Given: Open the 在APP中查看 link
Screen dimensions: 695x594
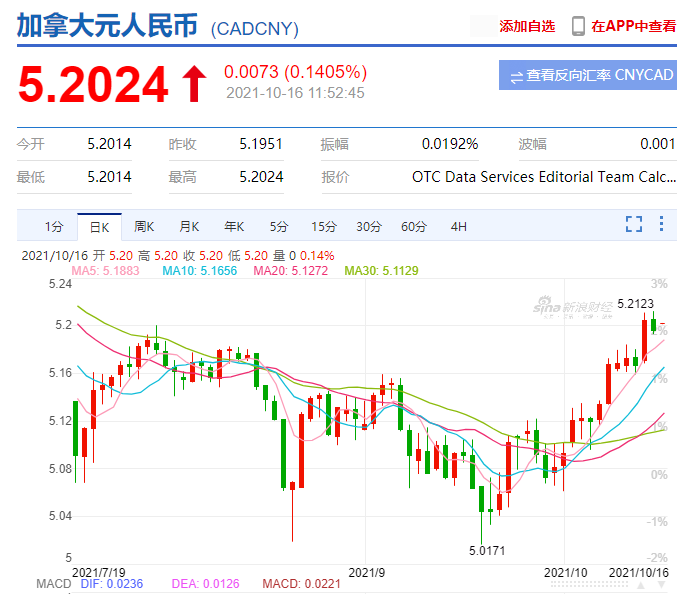Looking at the screenshot, I should pyautogui.click(x=633, y=26).
